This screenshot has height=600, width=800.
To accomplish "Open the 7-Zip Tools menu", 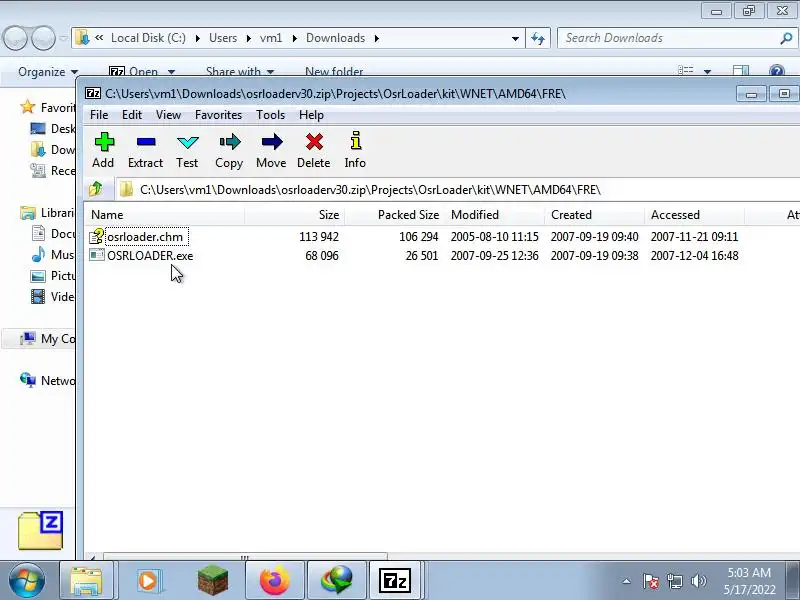I will click(x=270, y=115).
